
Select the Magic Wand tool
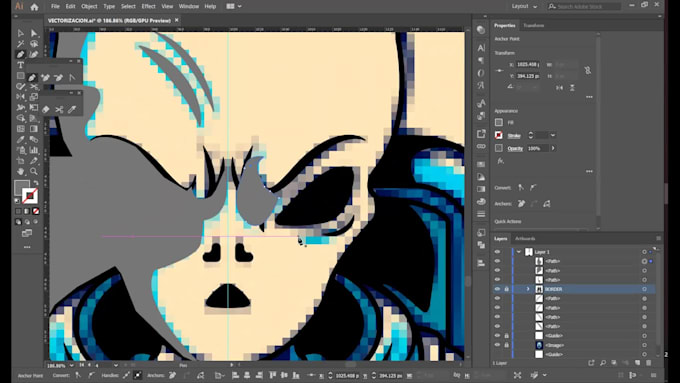tap(20, 44)
